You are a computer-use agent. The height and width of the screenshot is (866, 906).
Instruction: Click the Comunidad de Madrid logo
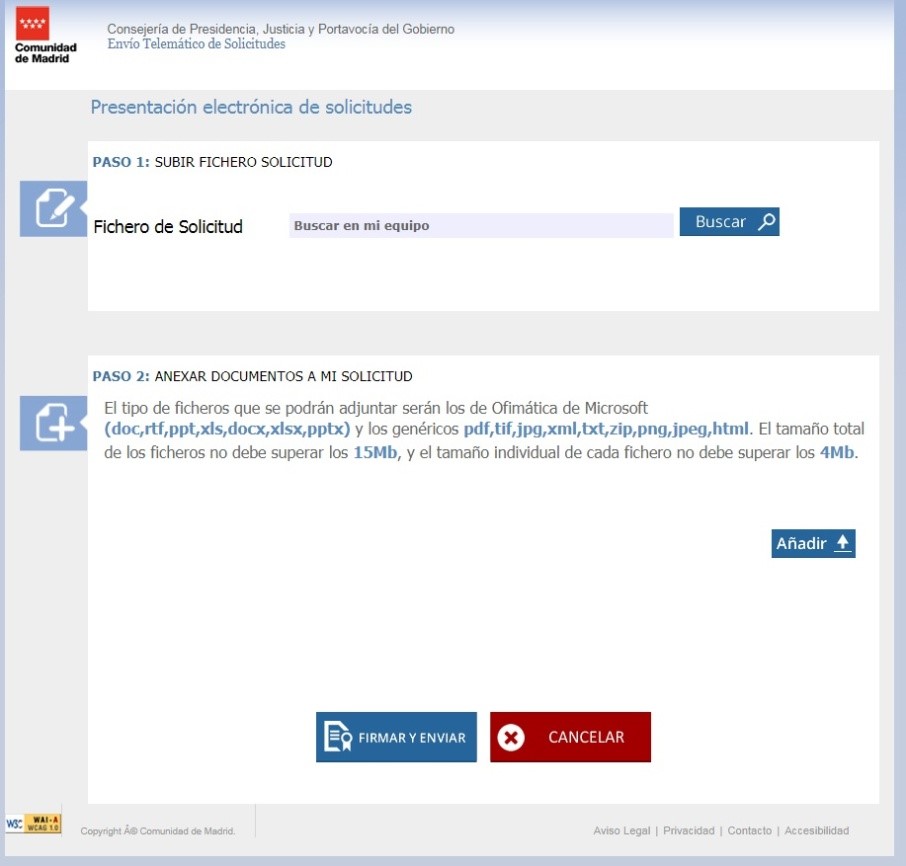(x=45, y=35)
